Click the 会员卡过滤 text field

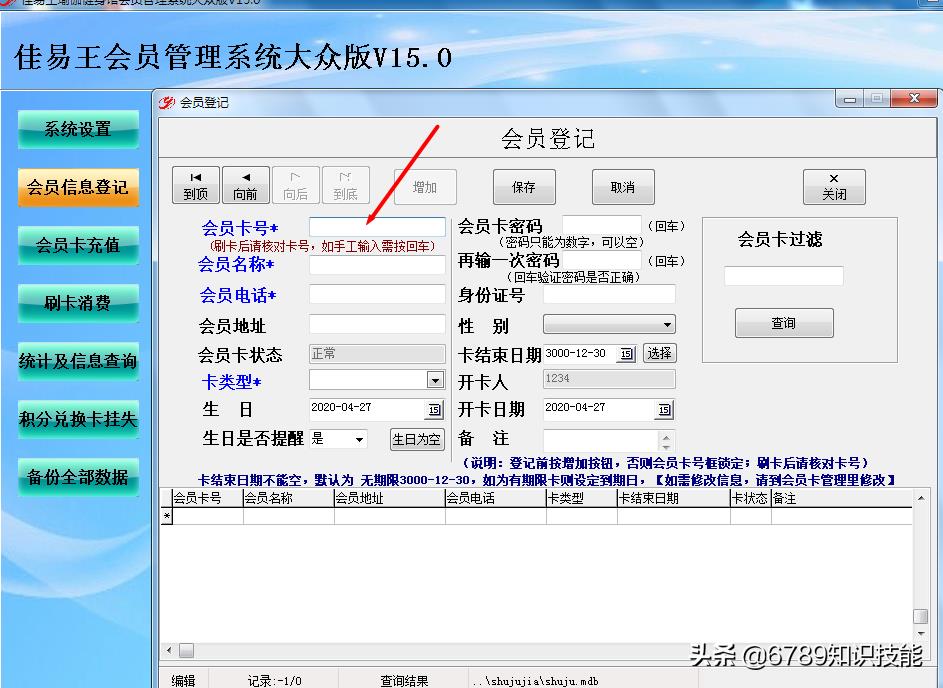(783, 276)
